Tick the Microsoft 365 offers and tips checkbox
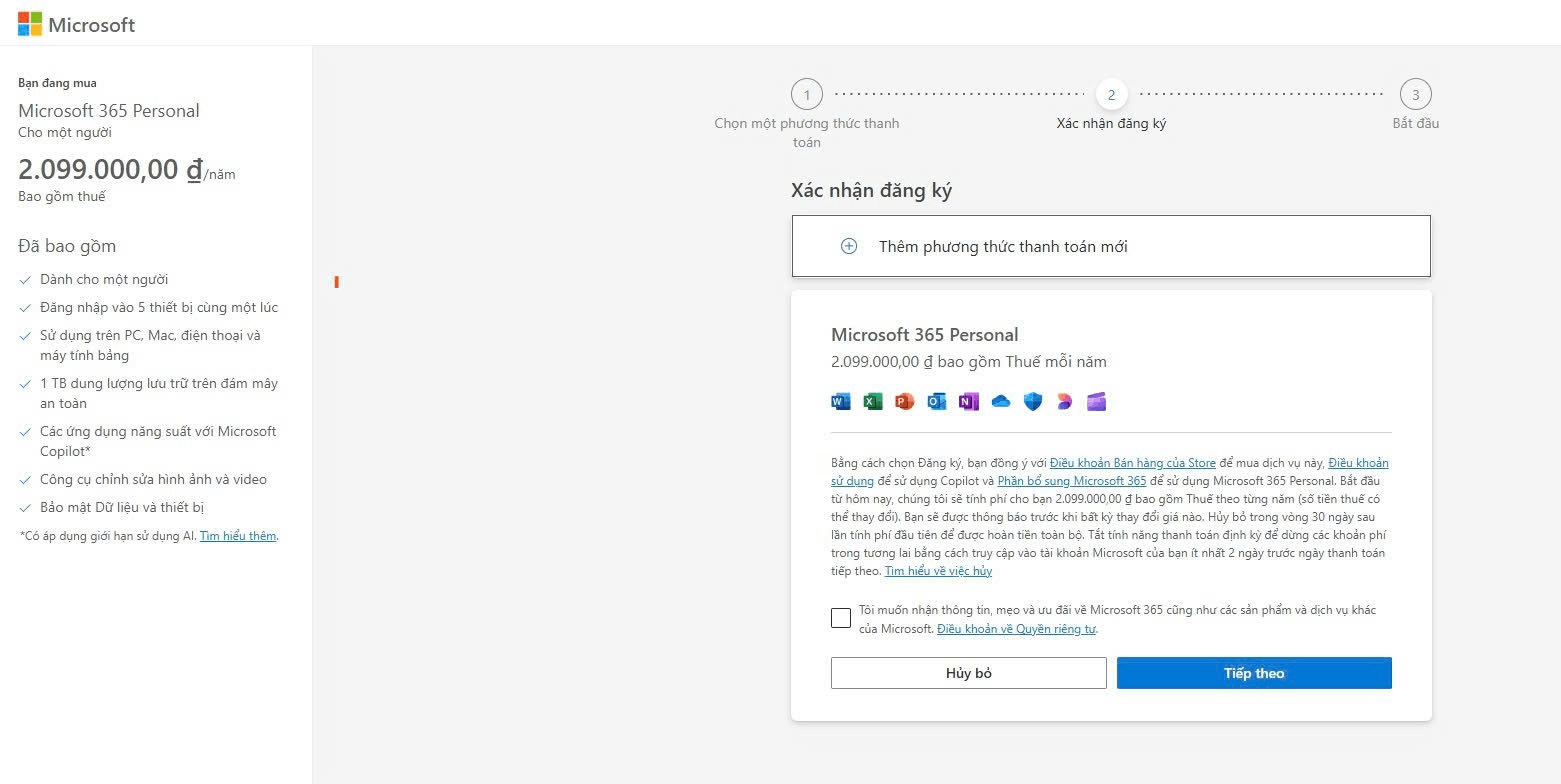This screenshot has width=1561, height=784. [x=841, y=618]
